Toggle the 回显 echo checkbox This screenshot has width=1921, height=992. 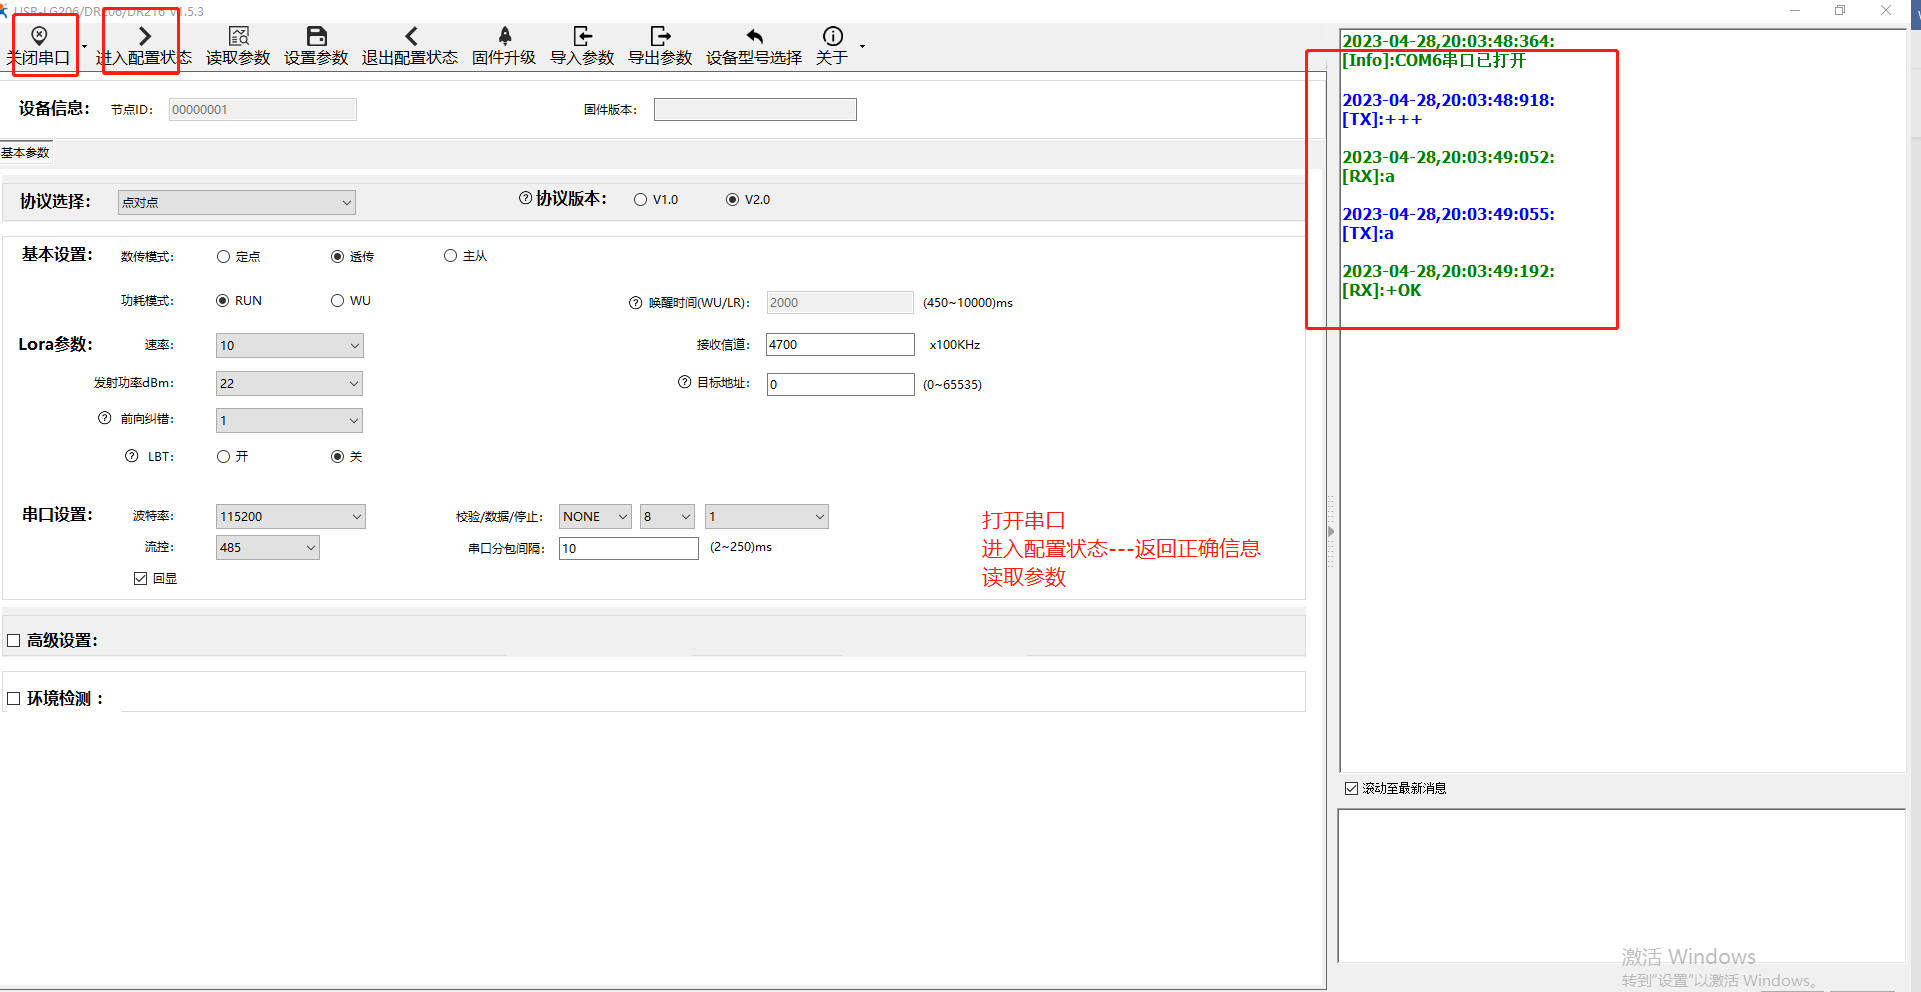(x=141, y=579)
